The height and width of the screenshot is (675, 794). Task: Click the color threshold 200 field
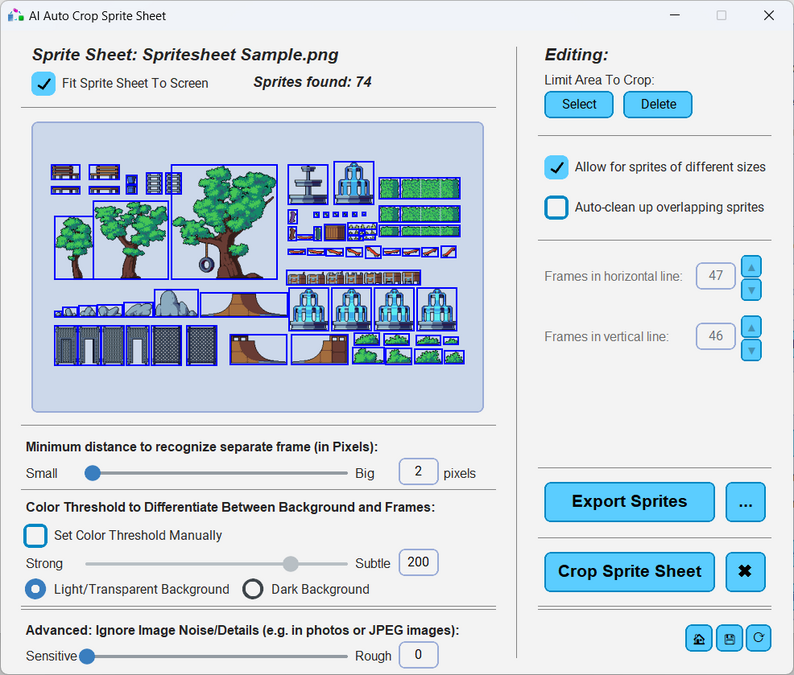418,563
